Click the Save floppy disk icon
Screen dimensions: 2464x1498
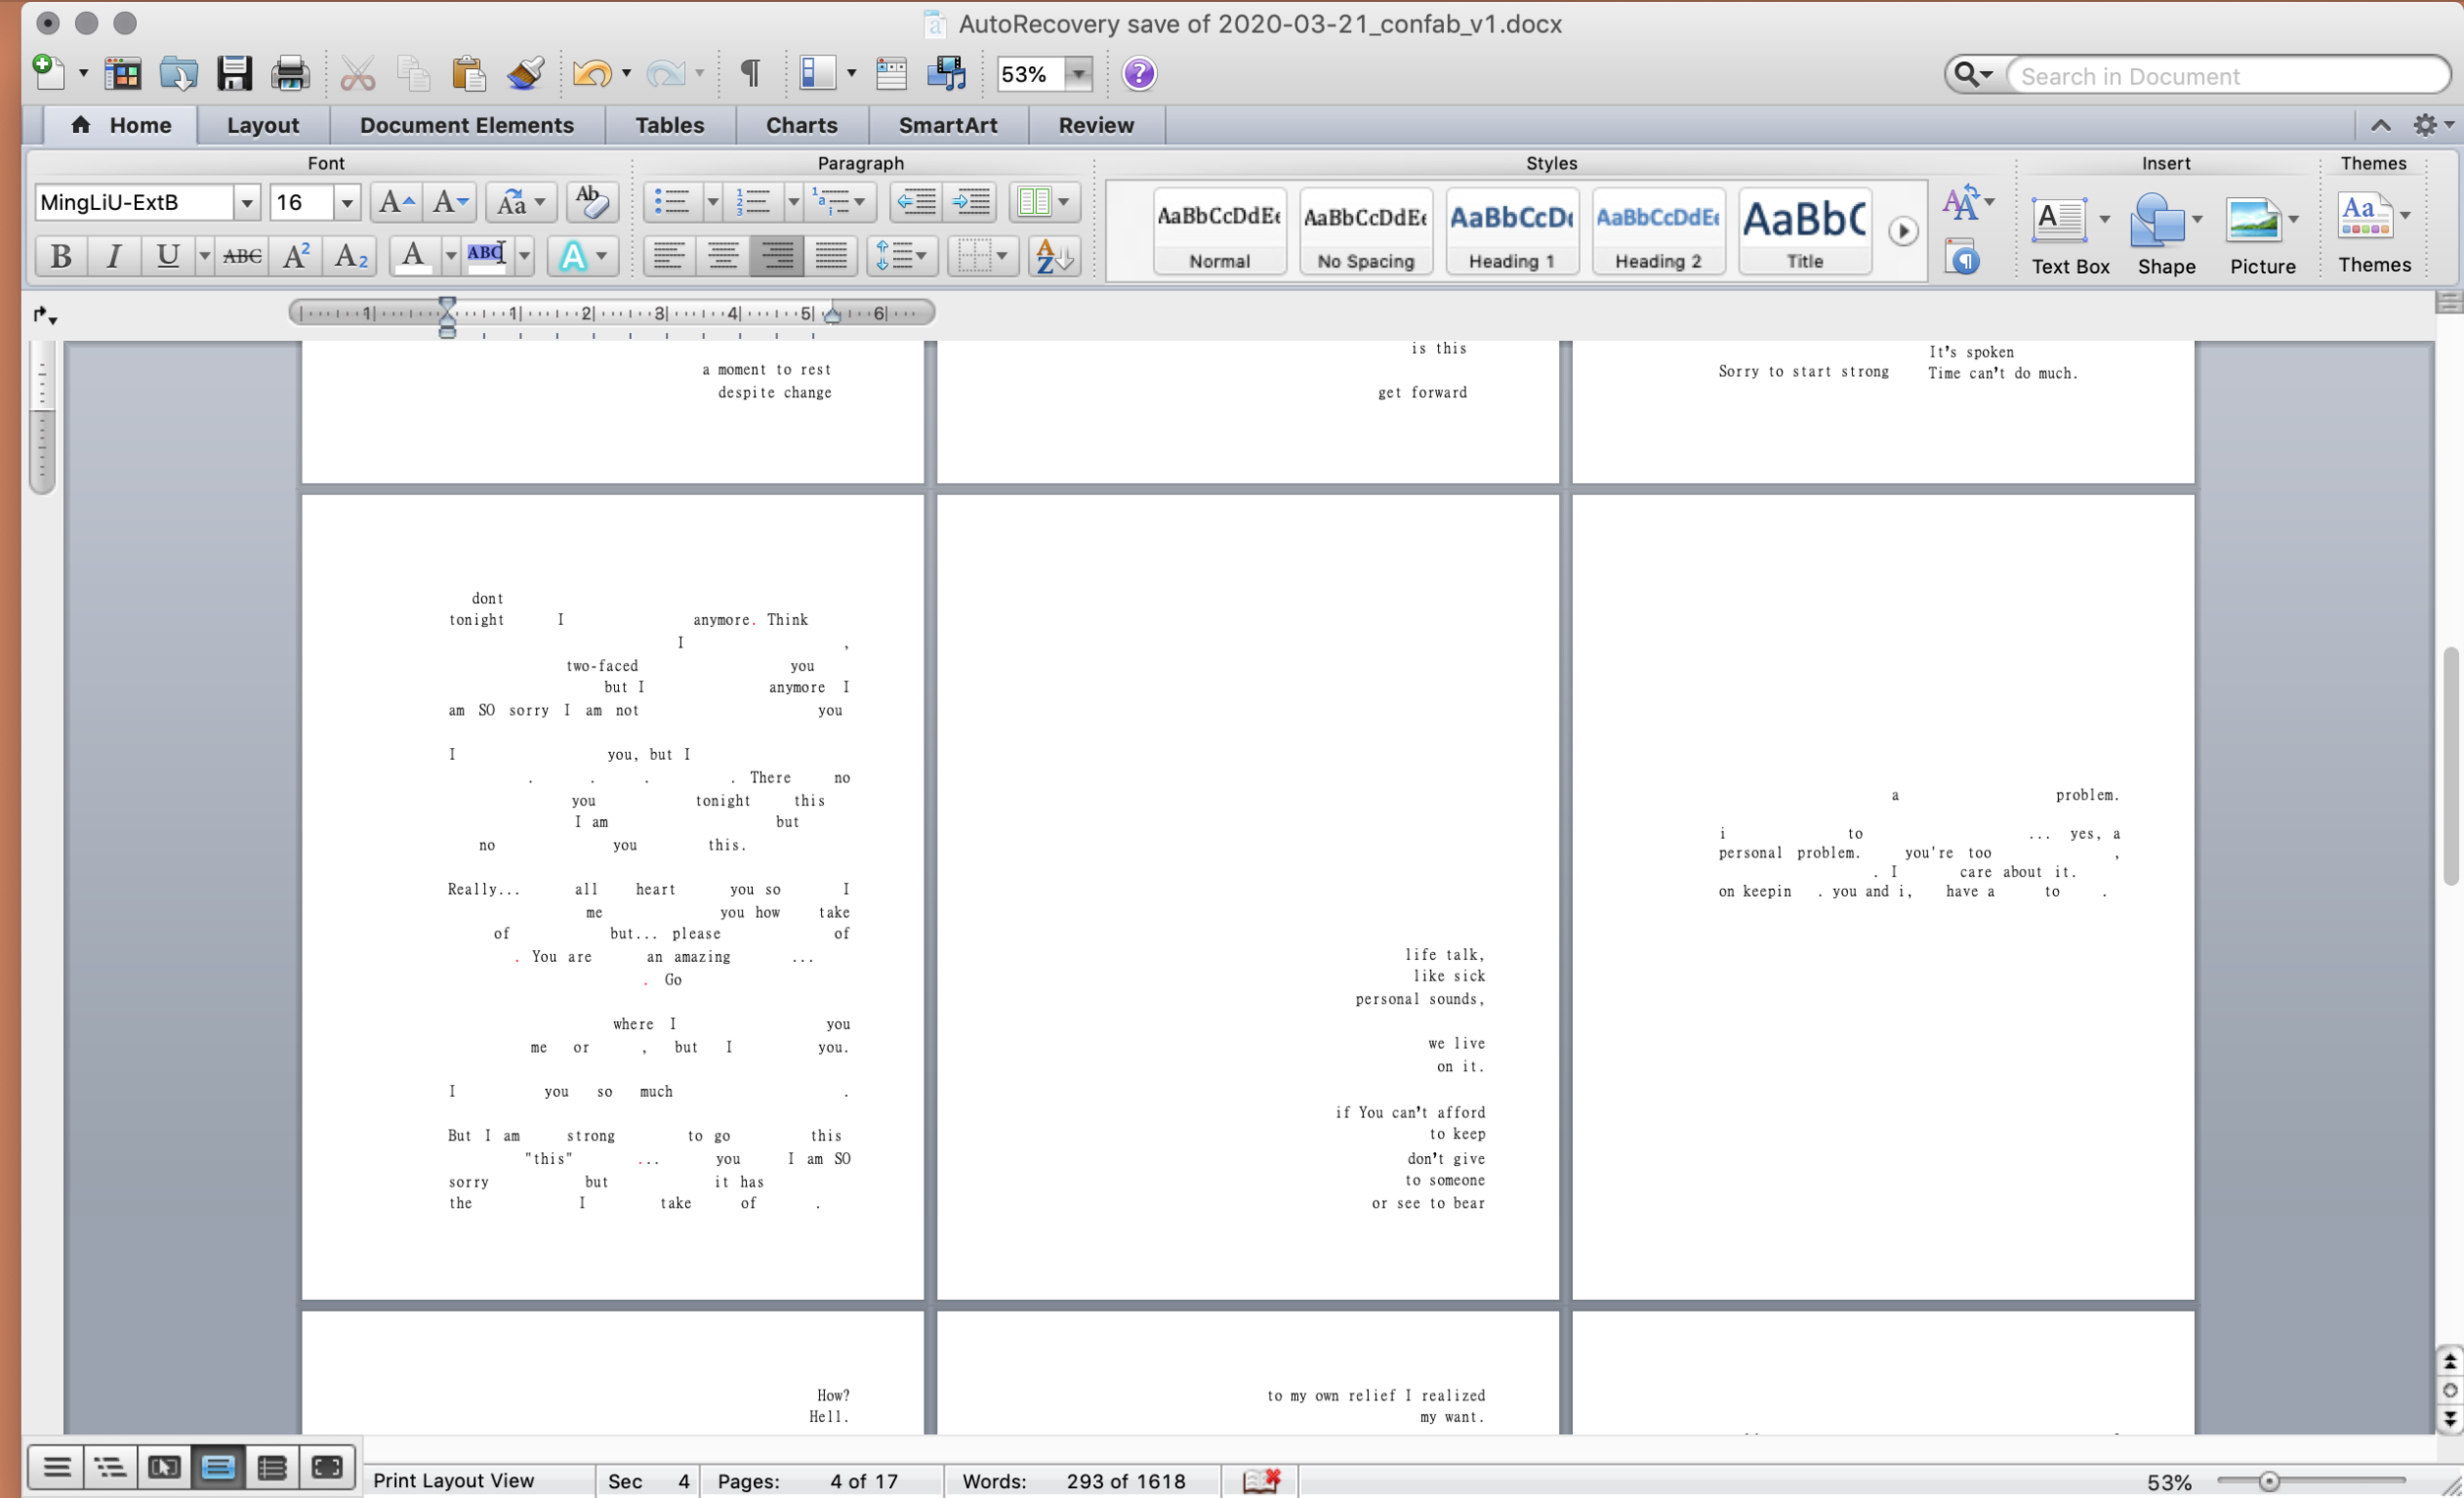234,74
